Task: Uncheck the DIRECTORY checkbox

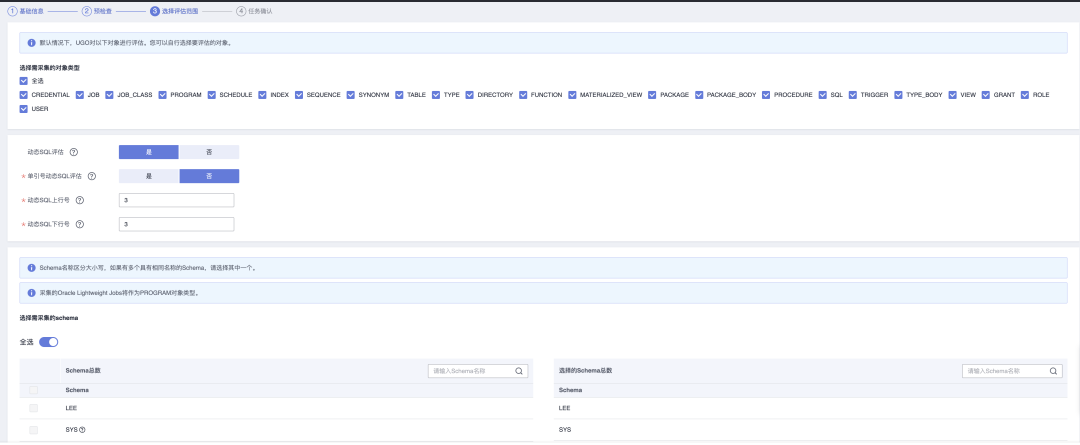Action: coord(470,95)
